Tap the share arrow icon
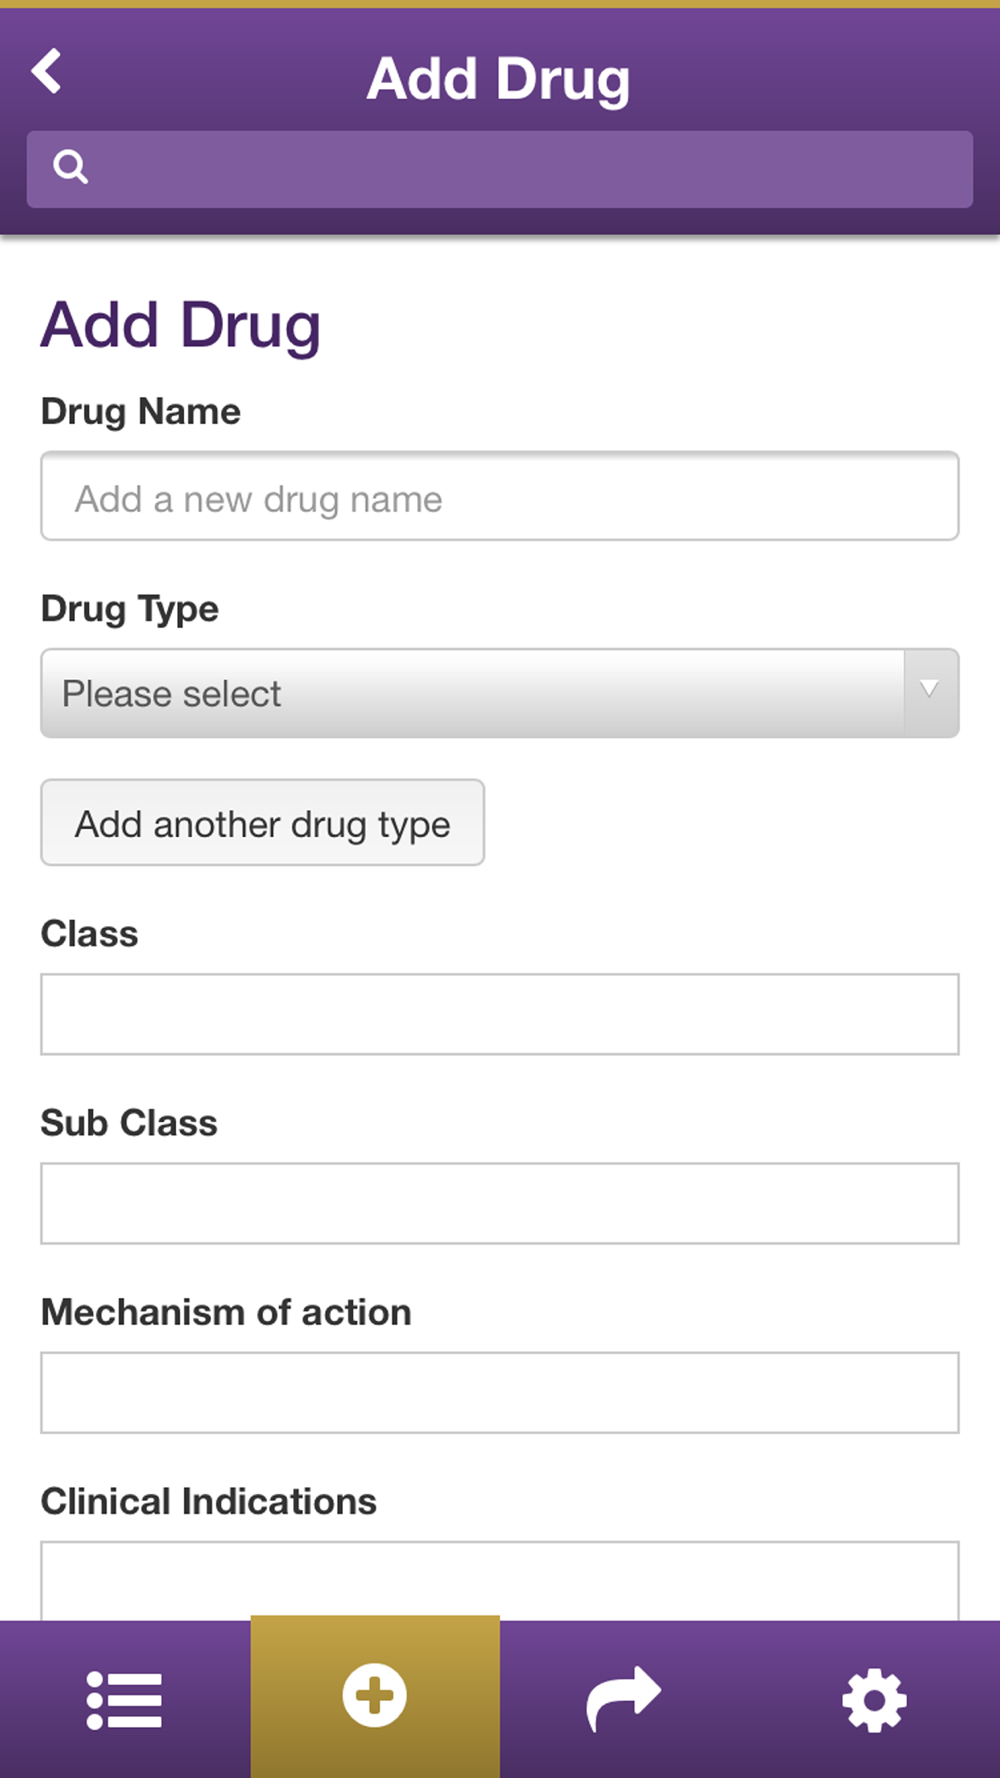Image resolution: width=1000 pixels, height=1778 pixels. 624,1698
